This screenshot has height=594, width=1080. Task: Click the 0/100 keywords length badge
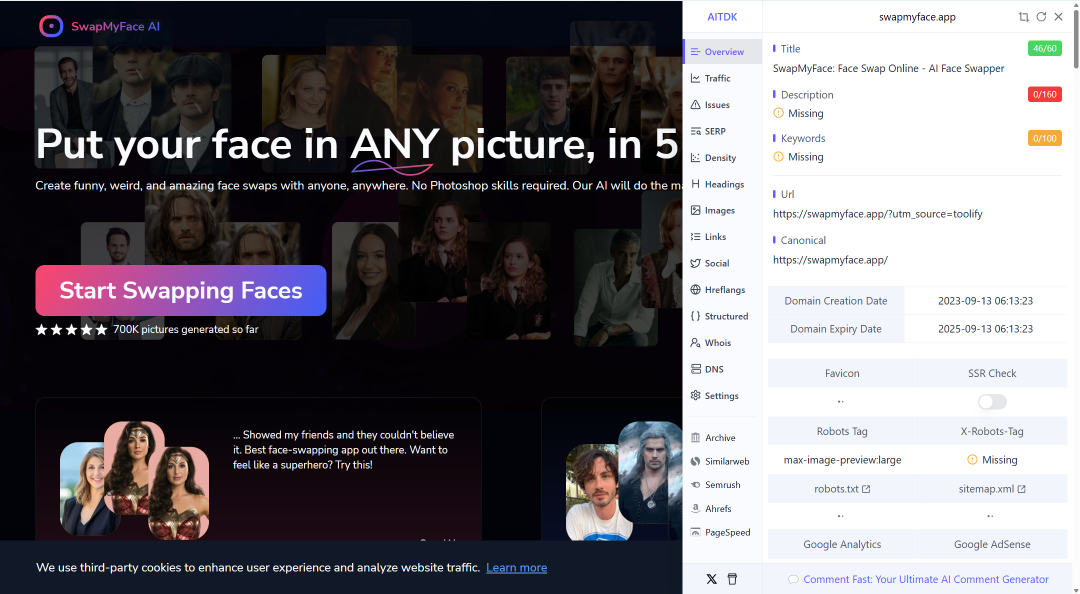tap(1044, 139)
